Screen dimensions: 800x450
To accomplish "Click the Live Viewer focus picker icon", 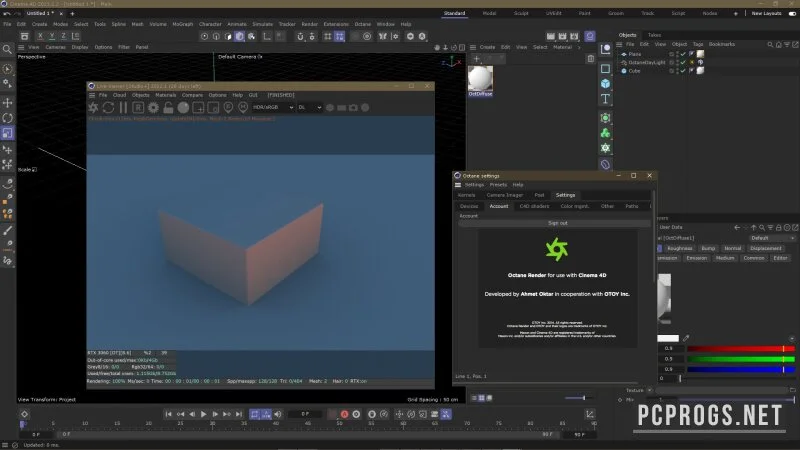I will point(228,108).
